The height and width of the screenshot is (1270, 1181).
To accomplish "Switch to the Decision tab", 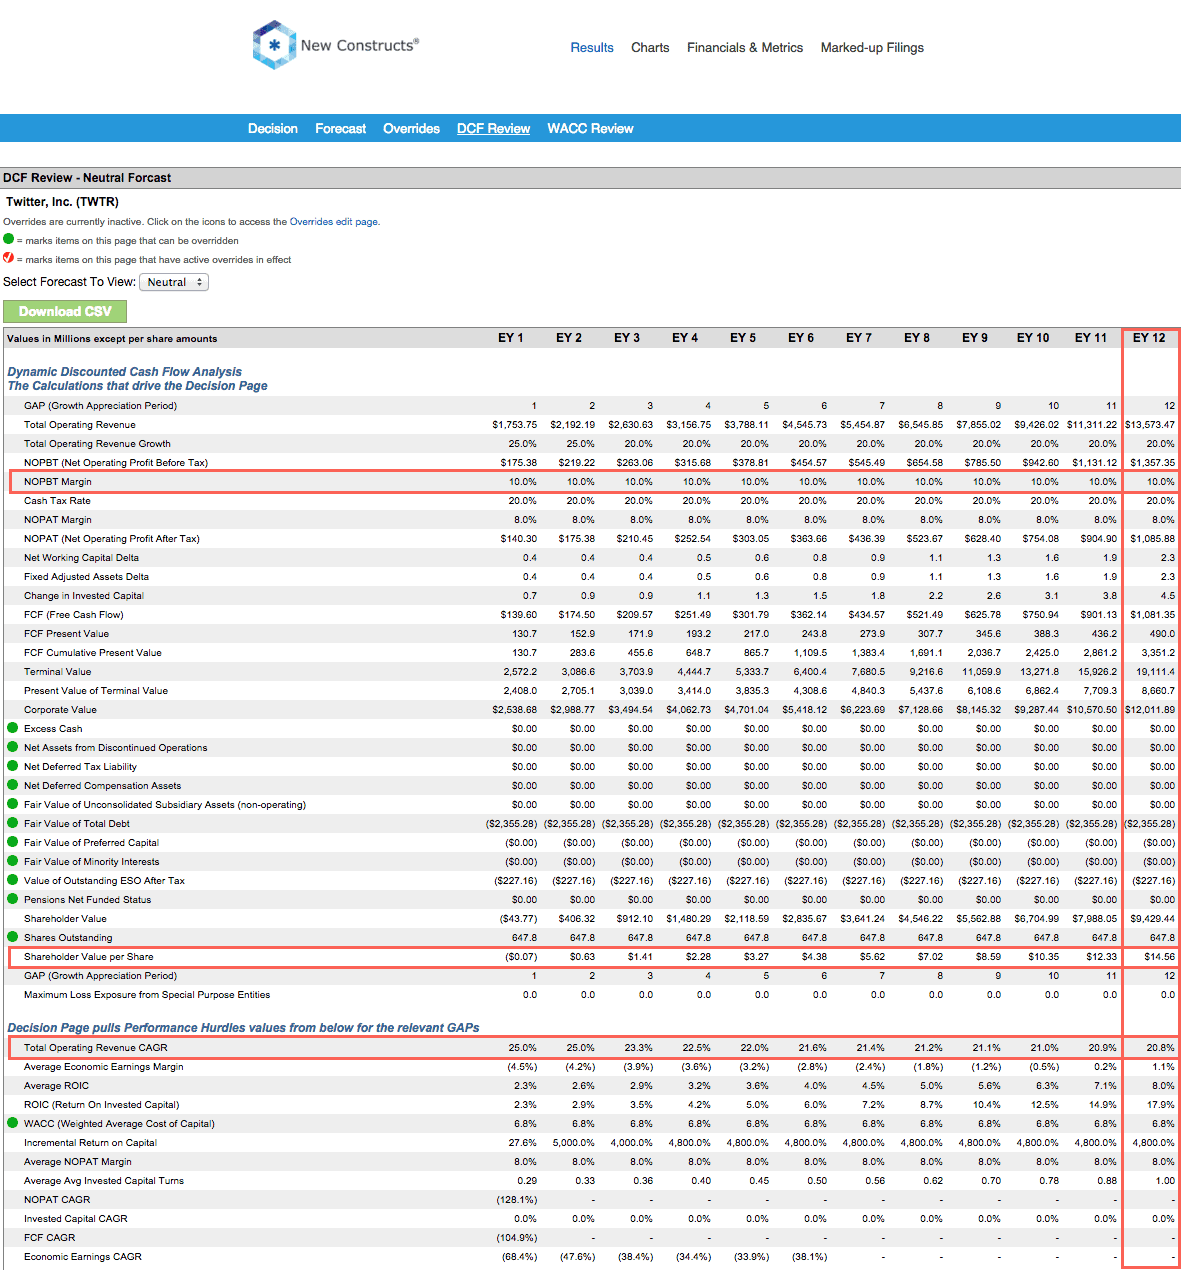I will (273, 128).
